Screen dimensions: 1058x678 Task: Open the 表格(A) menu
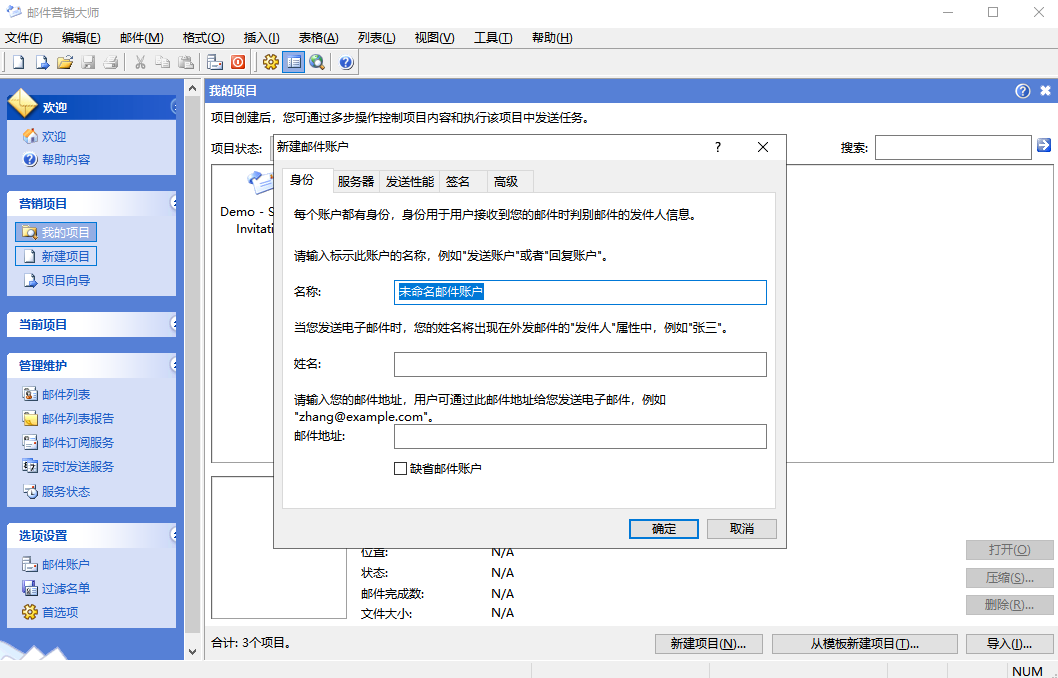[318, 38]
